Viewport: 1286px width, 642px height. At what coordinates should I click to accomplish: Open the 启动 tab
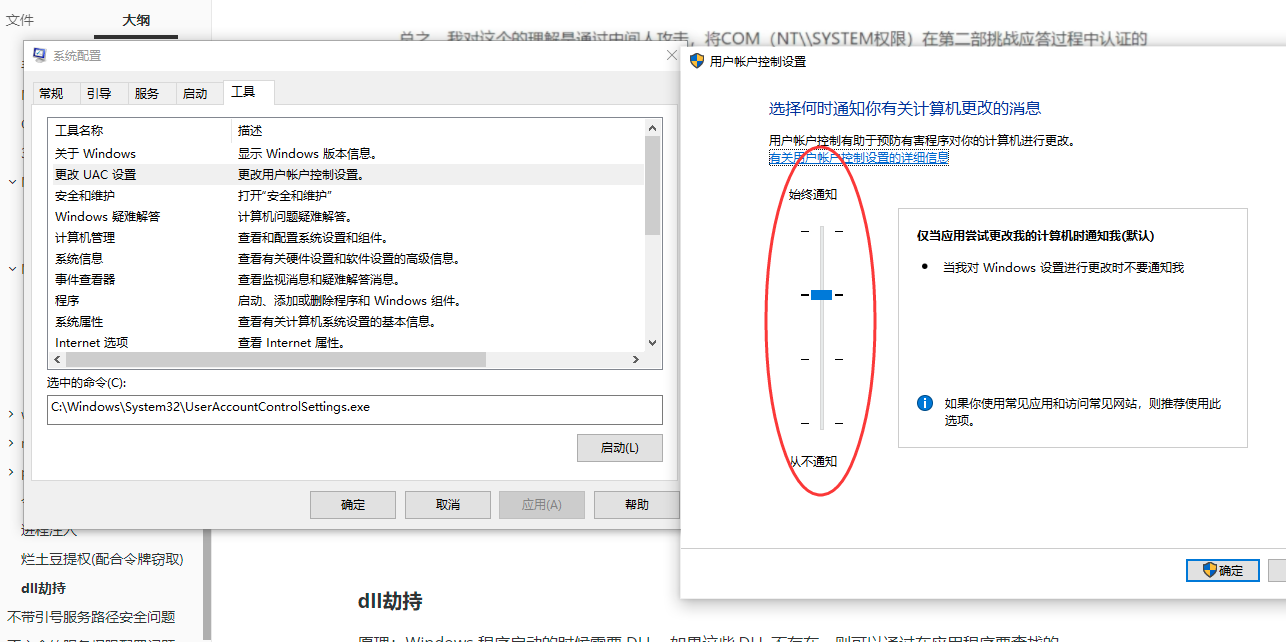tap(195, 93)
